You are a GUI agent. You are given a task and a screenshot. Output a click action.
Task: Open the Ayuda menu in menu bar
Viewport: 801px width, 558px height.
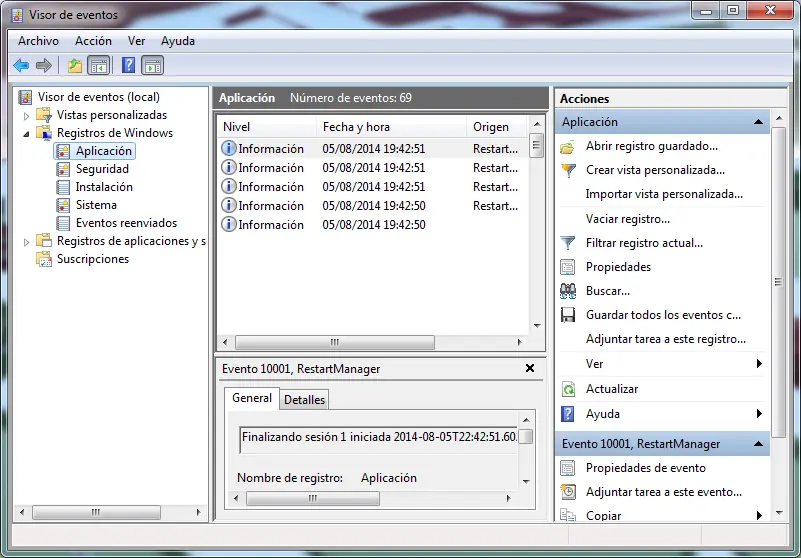tap(178, 41)
